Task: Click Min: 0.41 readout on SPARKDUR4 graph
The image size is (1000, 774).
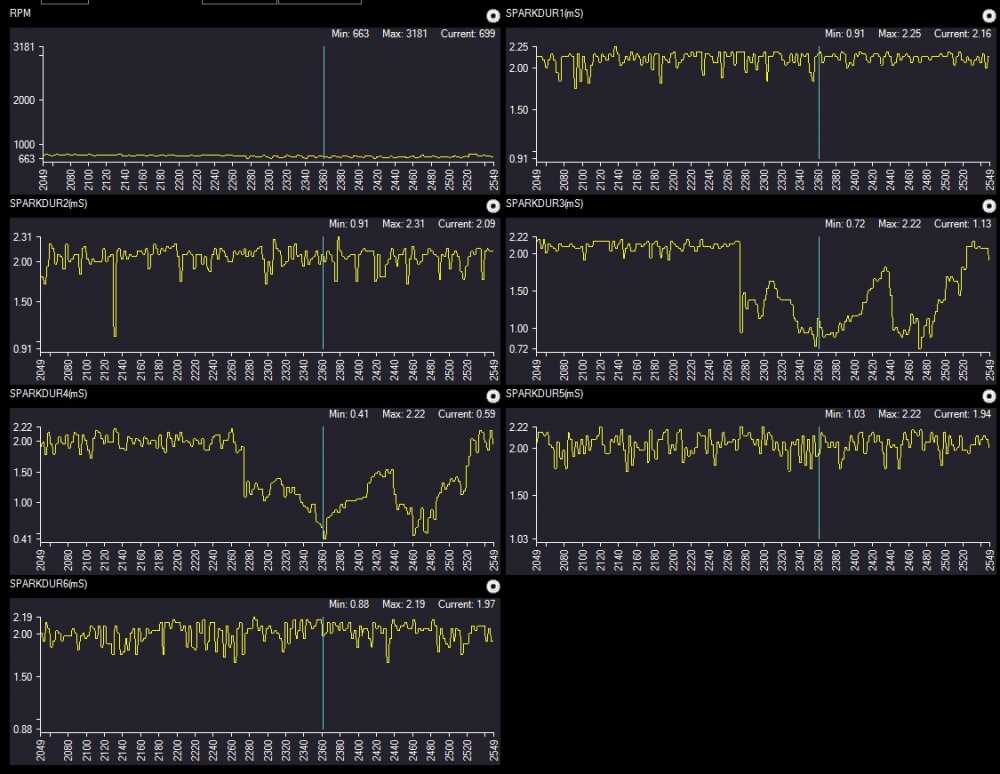Action: (x=350, y=414)
